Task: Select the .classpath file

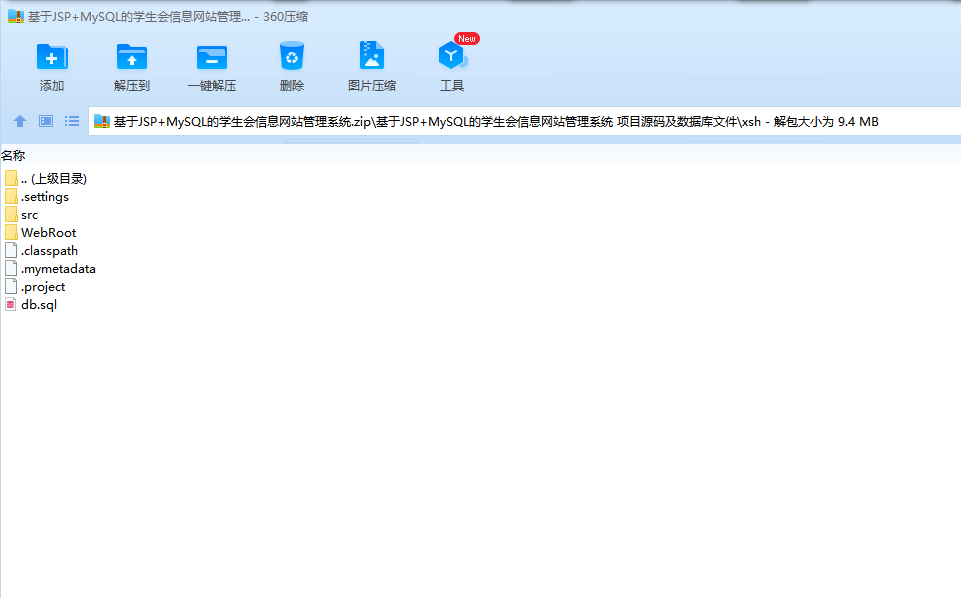Action: 49,251
